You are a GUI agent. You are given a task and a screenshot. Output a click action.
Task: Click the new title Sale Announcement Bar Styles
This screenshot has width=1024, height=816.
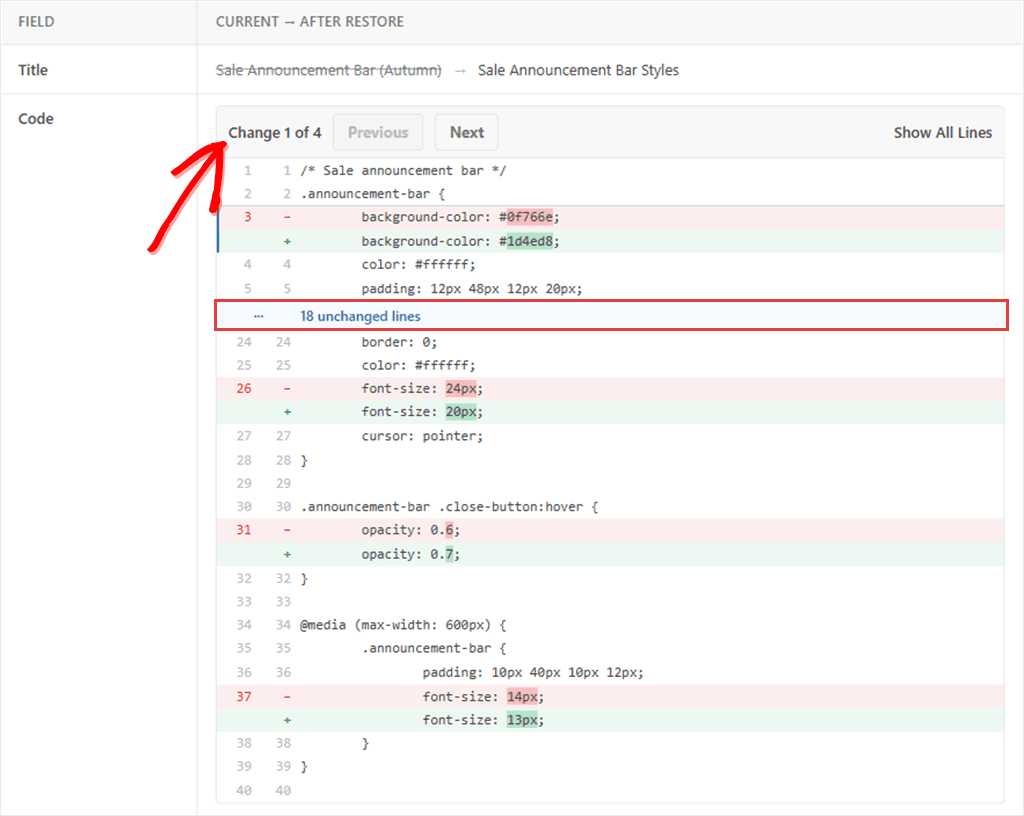coord(578,70)
